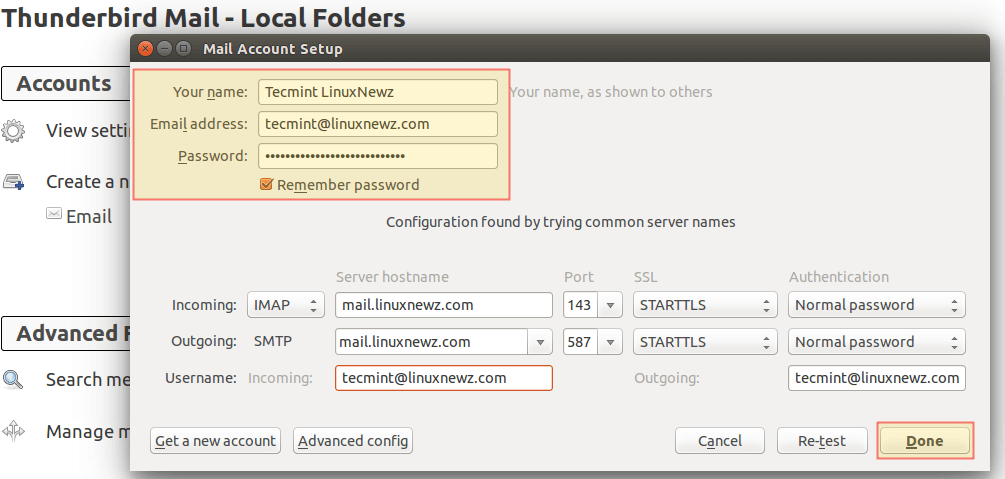The height and width of the screenshot is (479, 1005).
Task: Expand the outgoing SMTP hostname dropdown arrow
Action: (x=540, y=342)
